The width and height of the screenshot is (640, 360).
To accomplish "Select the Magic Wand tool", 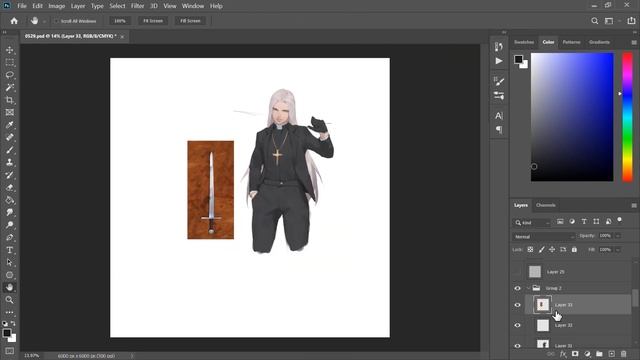I will click(9, 87).
